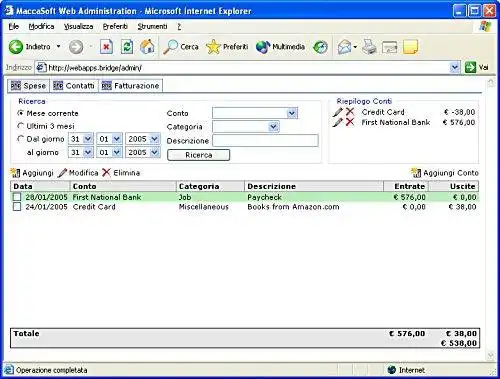Screen dimensions: 500x379
Task: Open the File menu
Action: [14, 26]
